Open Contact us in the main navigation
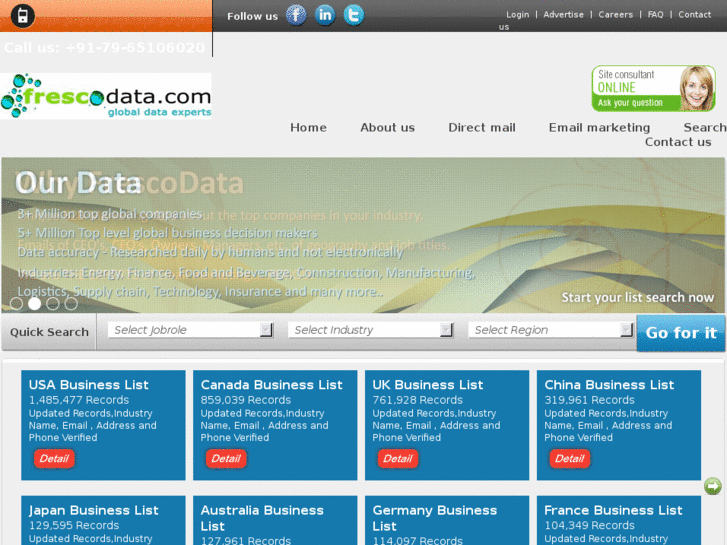The image size is (727, 545). 678,142
